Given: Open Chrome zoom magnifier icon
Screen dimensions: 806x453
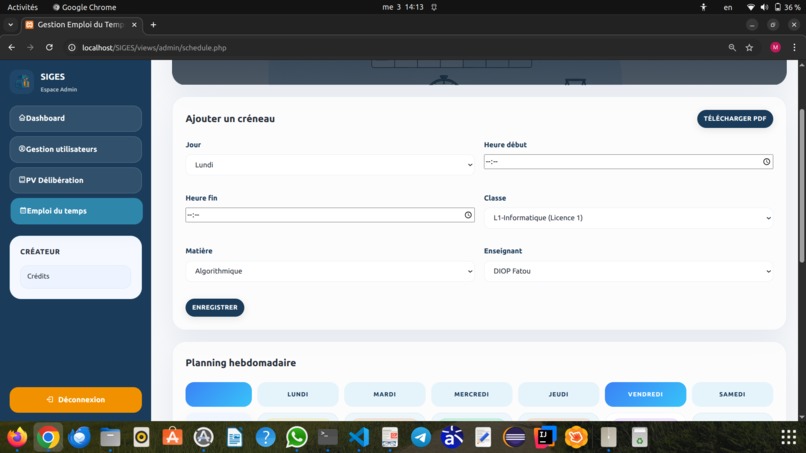Looking at the screenshot, I should pyautogui.click(x=732, y=47).
